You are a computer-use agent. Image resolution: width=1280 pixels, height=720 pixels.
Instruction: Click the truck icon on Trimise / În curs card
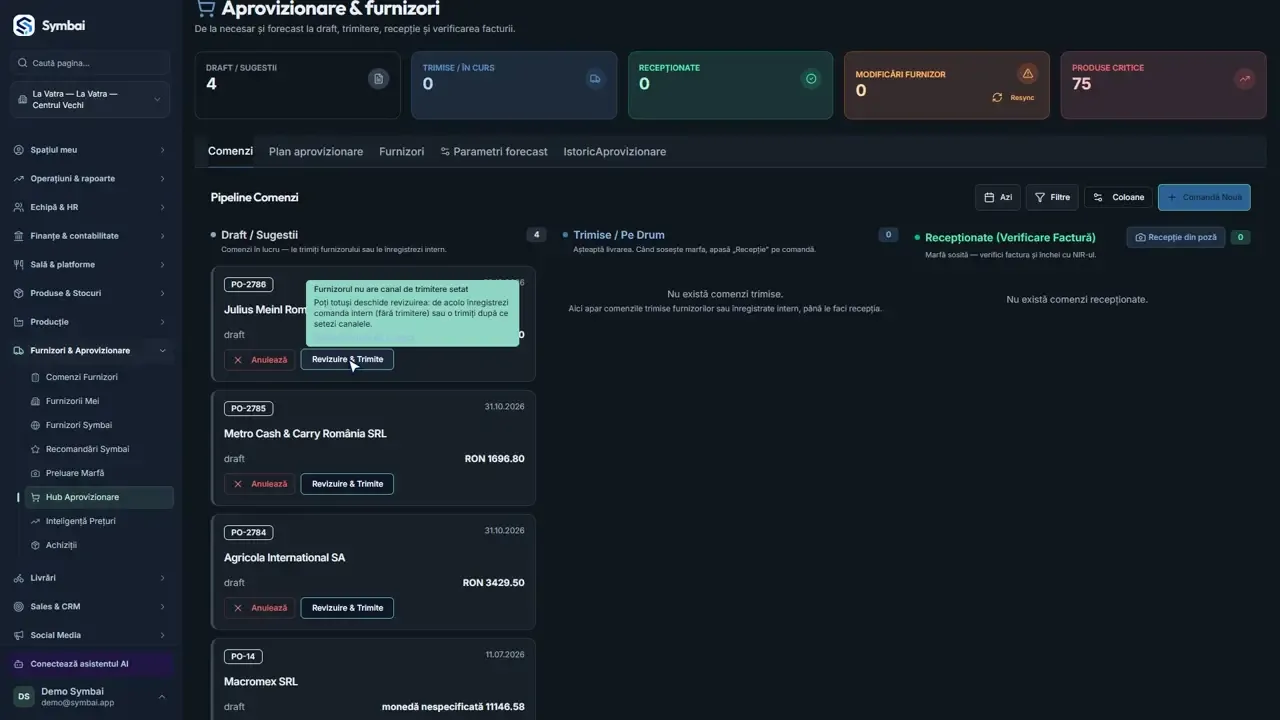pos(595,78)
